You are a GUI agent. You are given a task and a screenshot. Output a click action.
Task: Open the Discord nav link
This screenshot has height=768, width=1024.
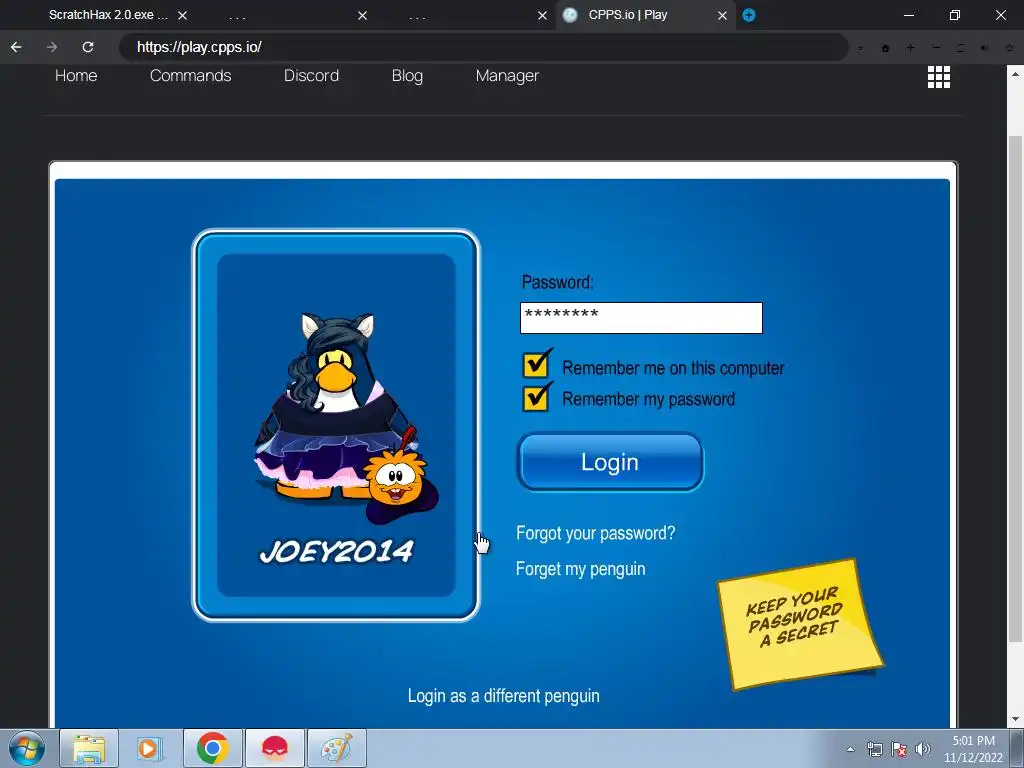tap(312, 76)
